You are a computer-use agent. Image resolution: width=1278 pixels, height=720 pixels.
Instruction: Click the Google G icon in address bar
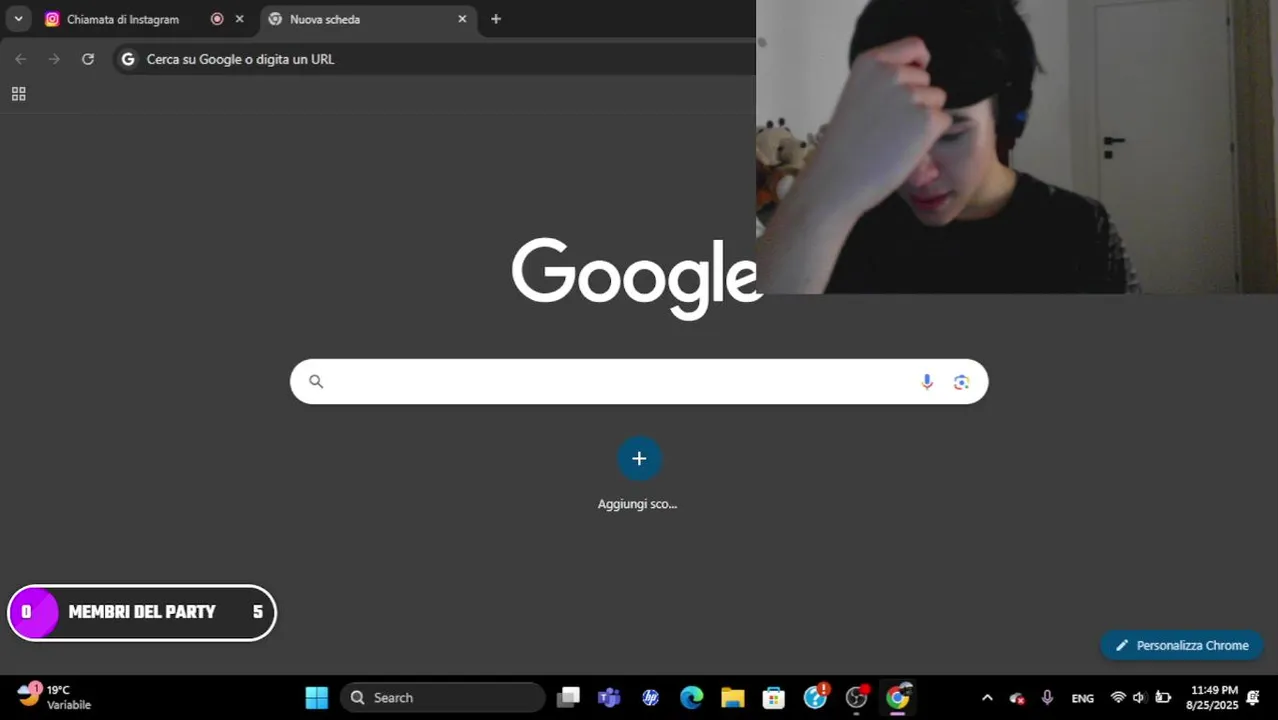click(128, 59)
